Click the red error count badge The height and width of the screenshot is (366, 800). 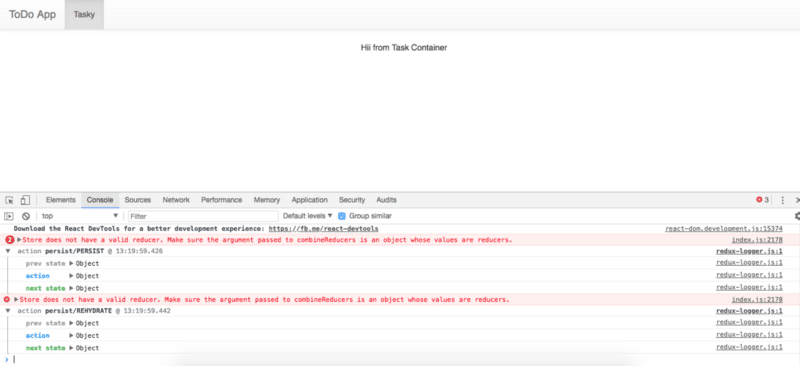(762, 200)
